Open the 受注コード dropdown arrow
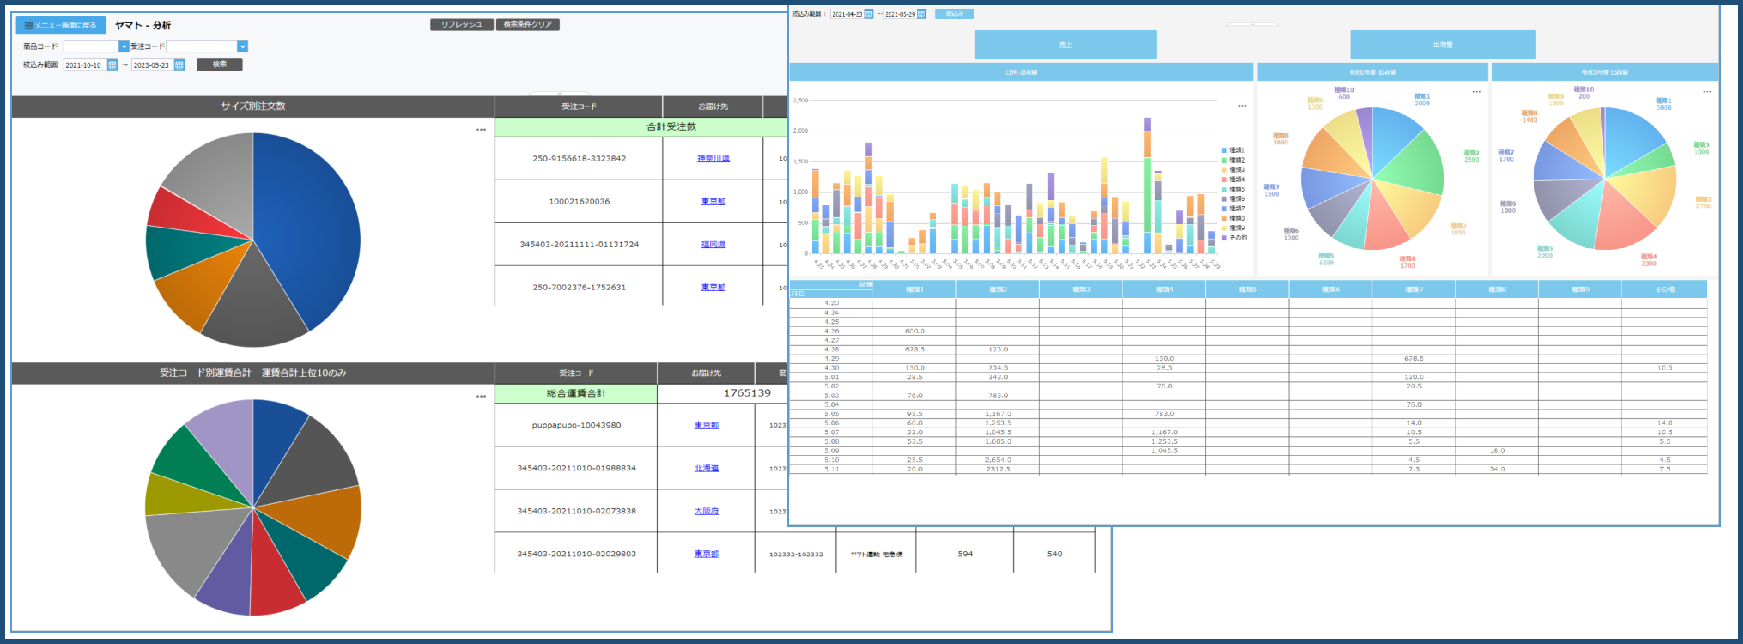Viewport: 1743px width, 644px height. tap(242, 46)
